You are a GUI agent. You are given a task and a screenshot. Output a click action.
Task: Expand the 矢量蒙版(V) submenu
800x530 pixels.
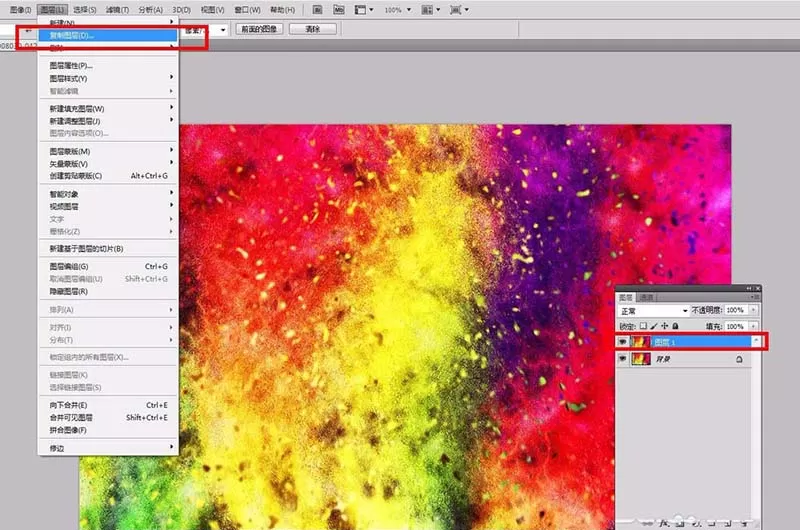pos(108,163)
